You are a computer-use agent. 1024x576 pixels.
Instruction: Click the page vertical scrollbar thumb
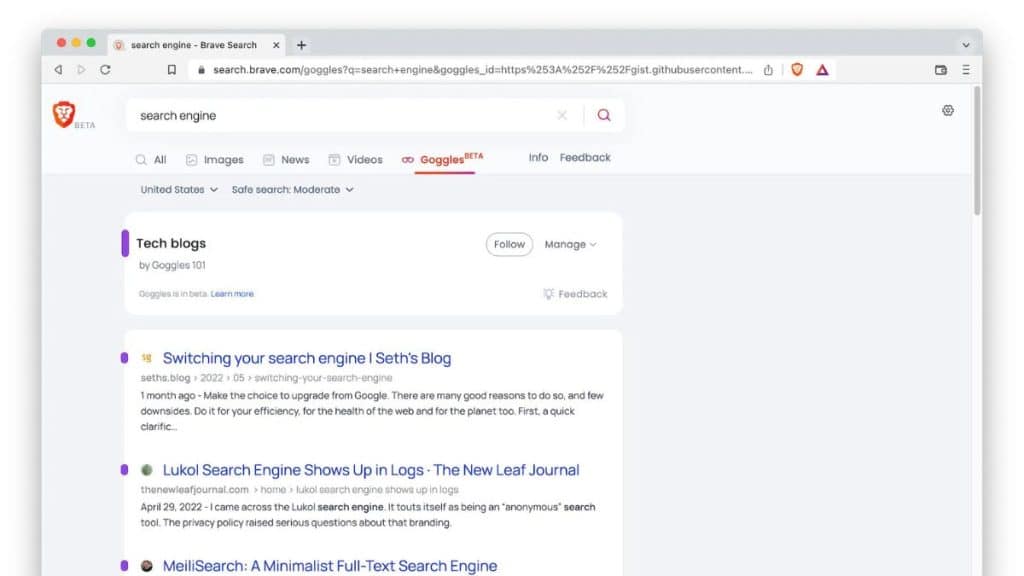coord(977,150)
